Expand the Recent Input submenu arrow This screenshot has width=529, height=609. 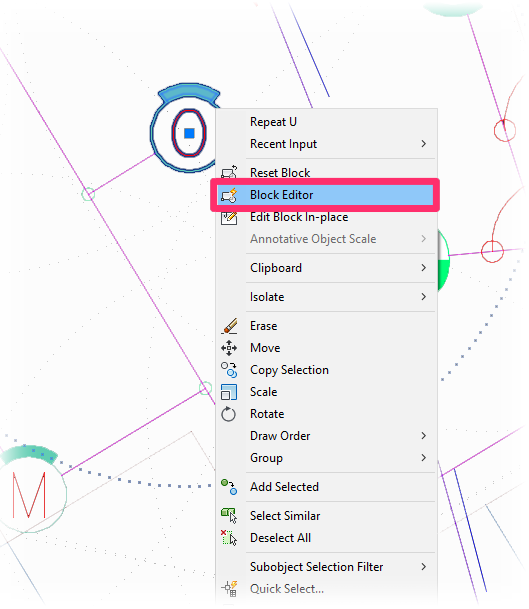pos(424,144)
